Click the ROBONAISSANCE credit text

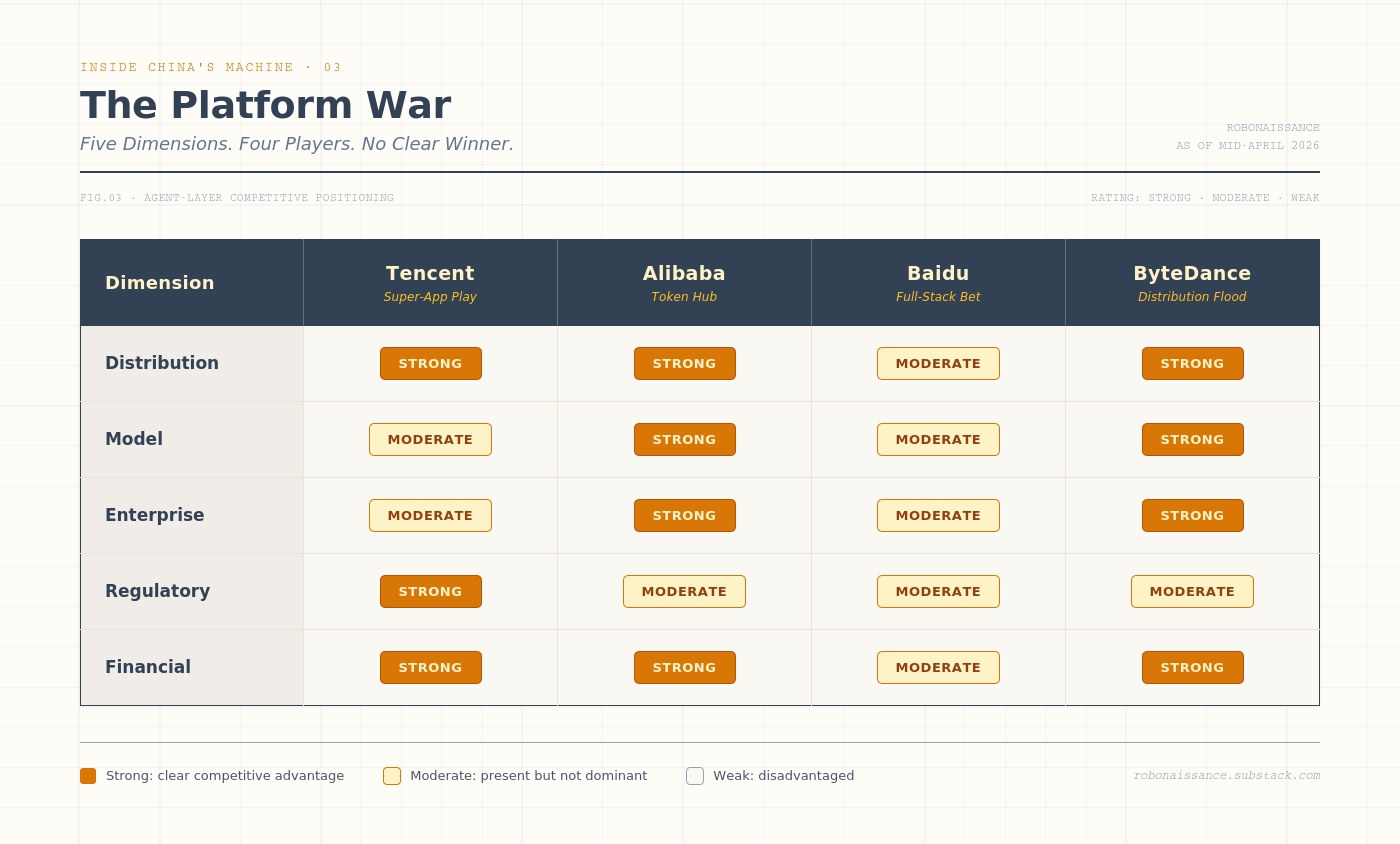pos(1273,128)
